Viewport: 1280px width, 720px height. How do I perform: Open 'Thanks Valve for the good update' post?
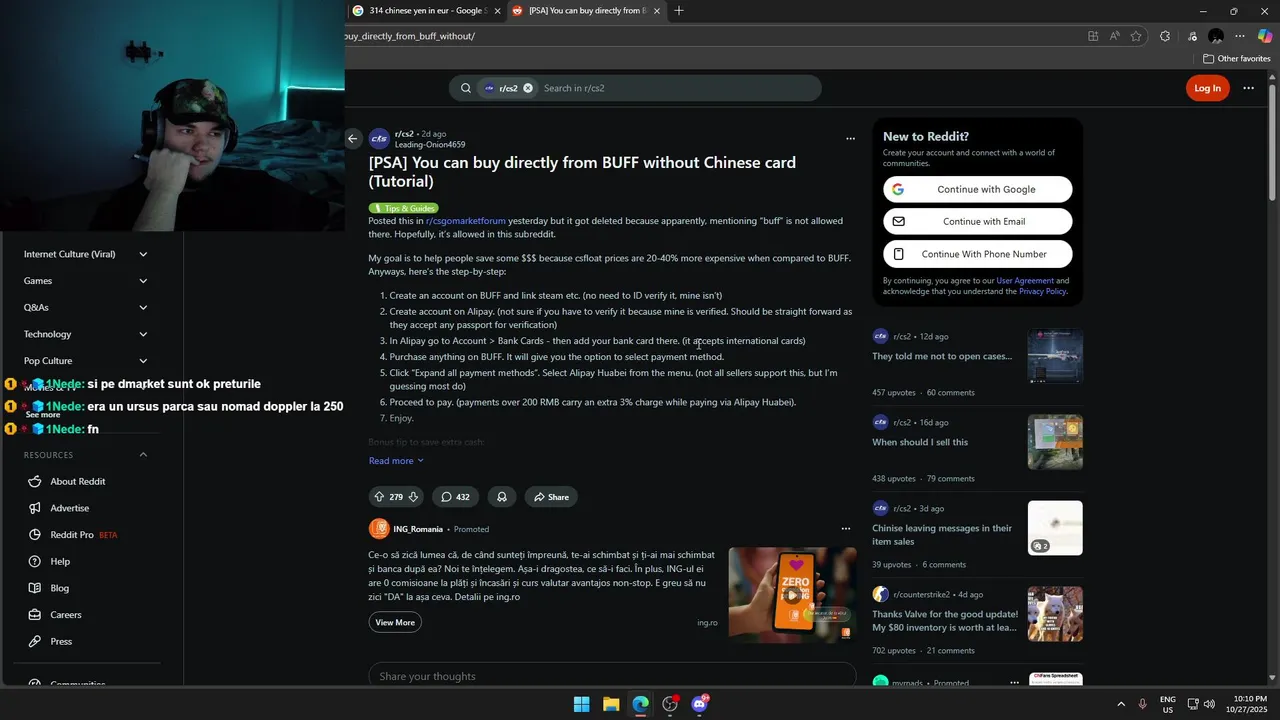point(945,621)
